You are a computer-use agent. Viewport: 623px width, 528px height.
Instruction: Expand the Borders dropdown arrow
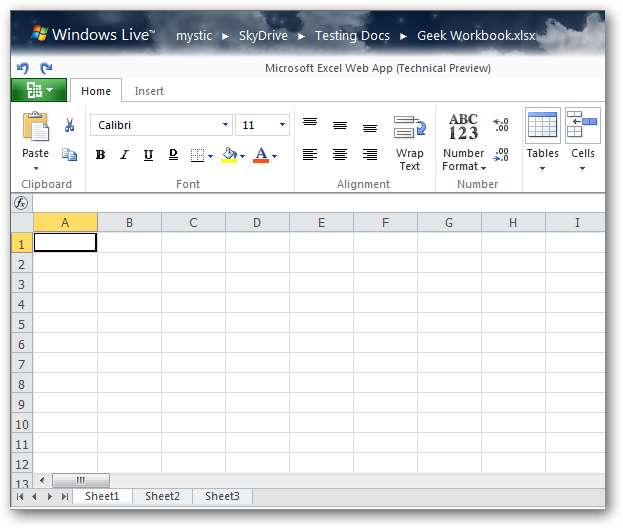[x=211, y=156]
